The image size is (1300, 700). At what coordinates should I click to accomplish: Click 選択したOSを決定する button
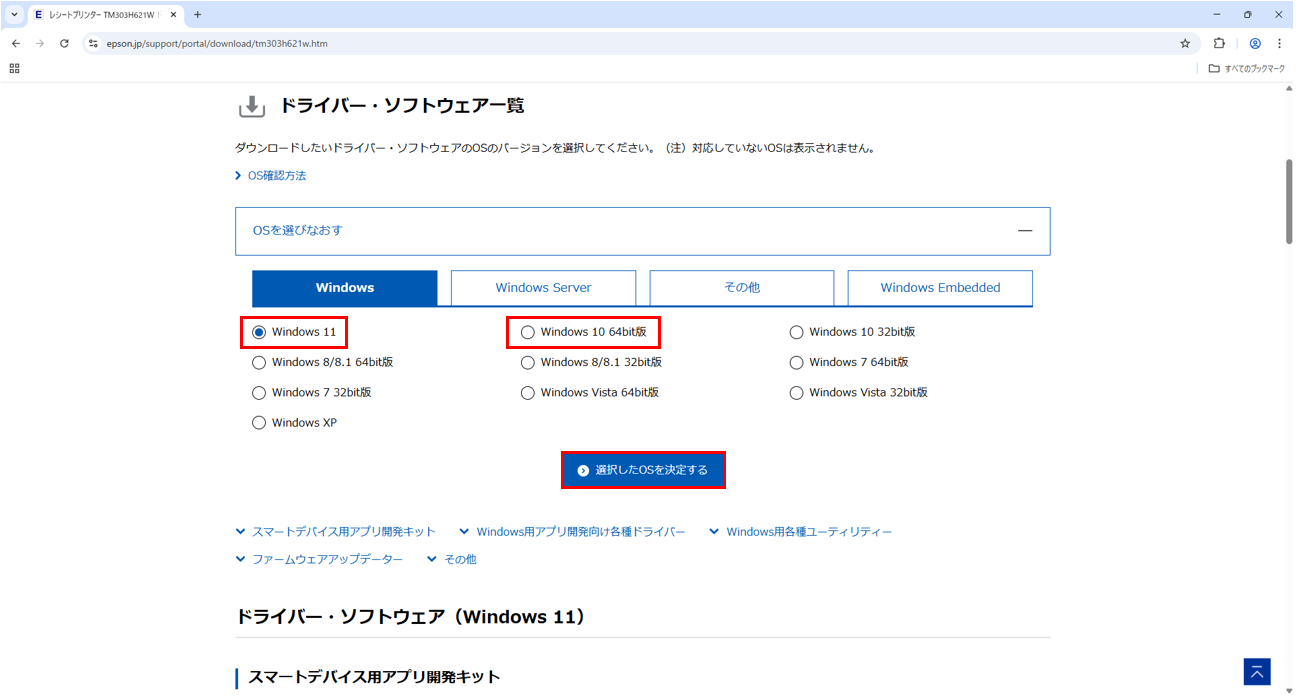(642, 470)
